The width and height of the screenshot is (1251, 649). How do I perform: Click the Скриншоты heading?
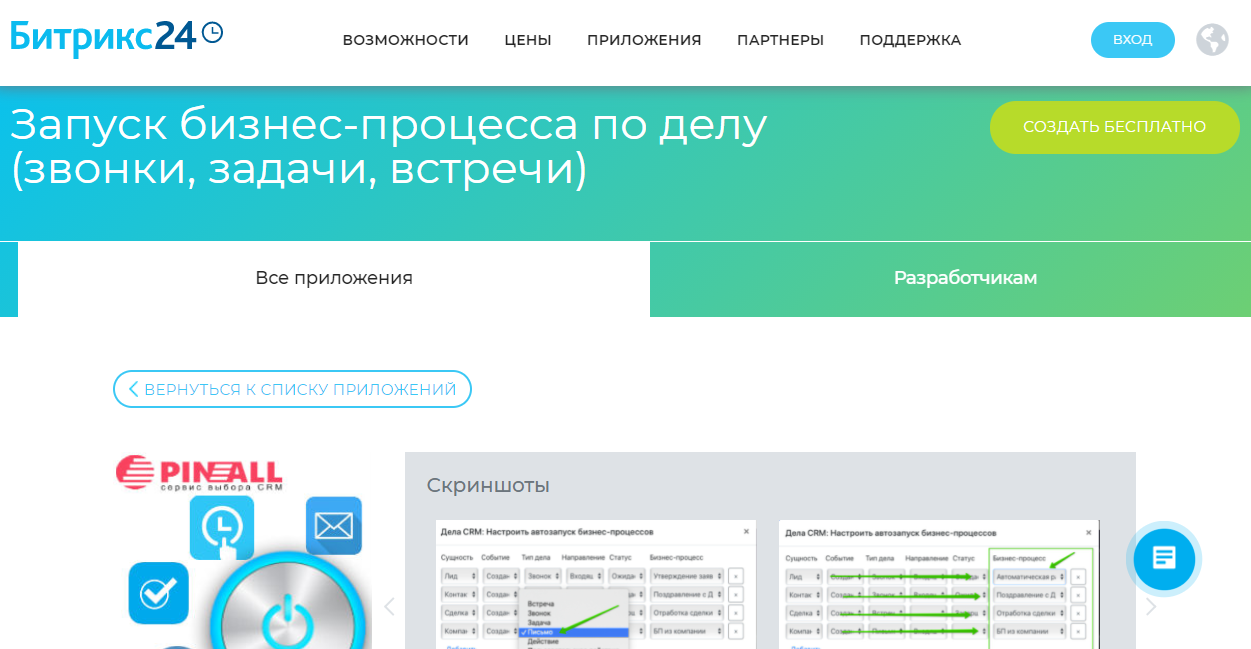(488, 485)
